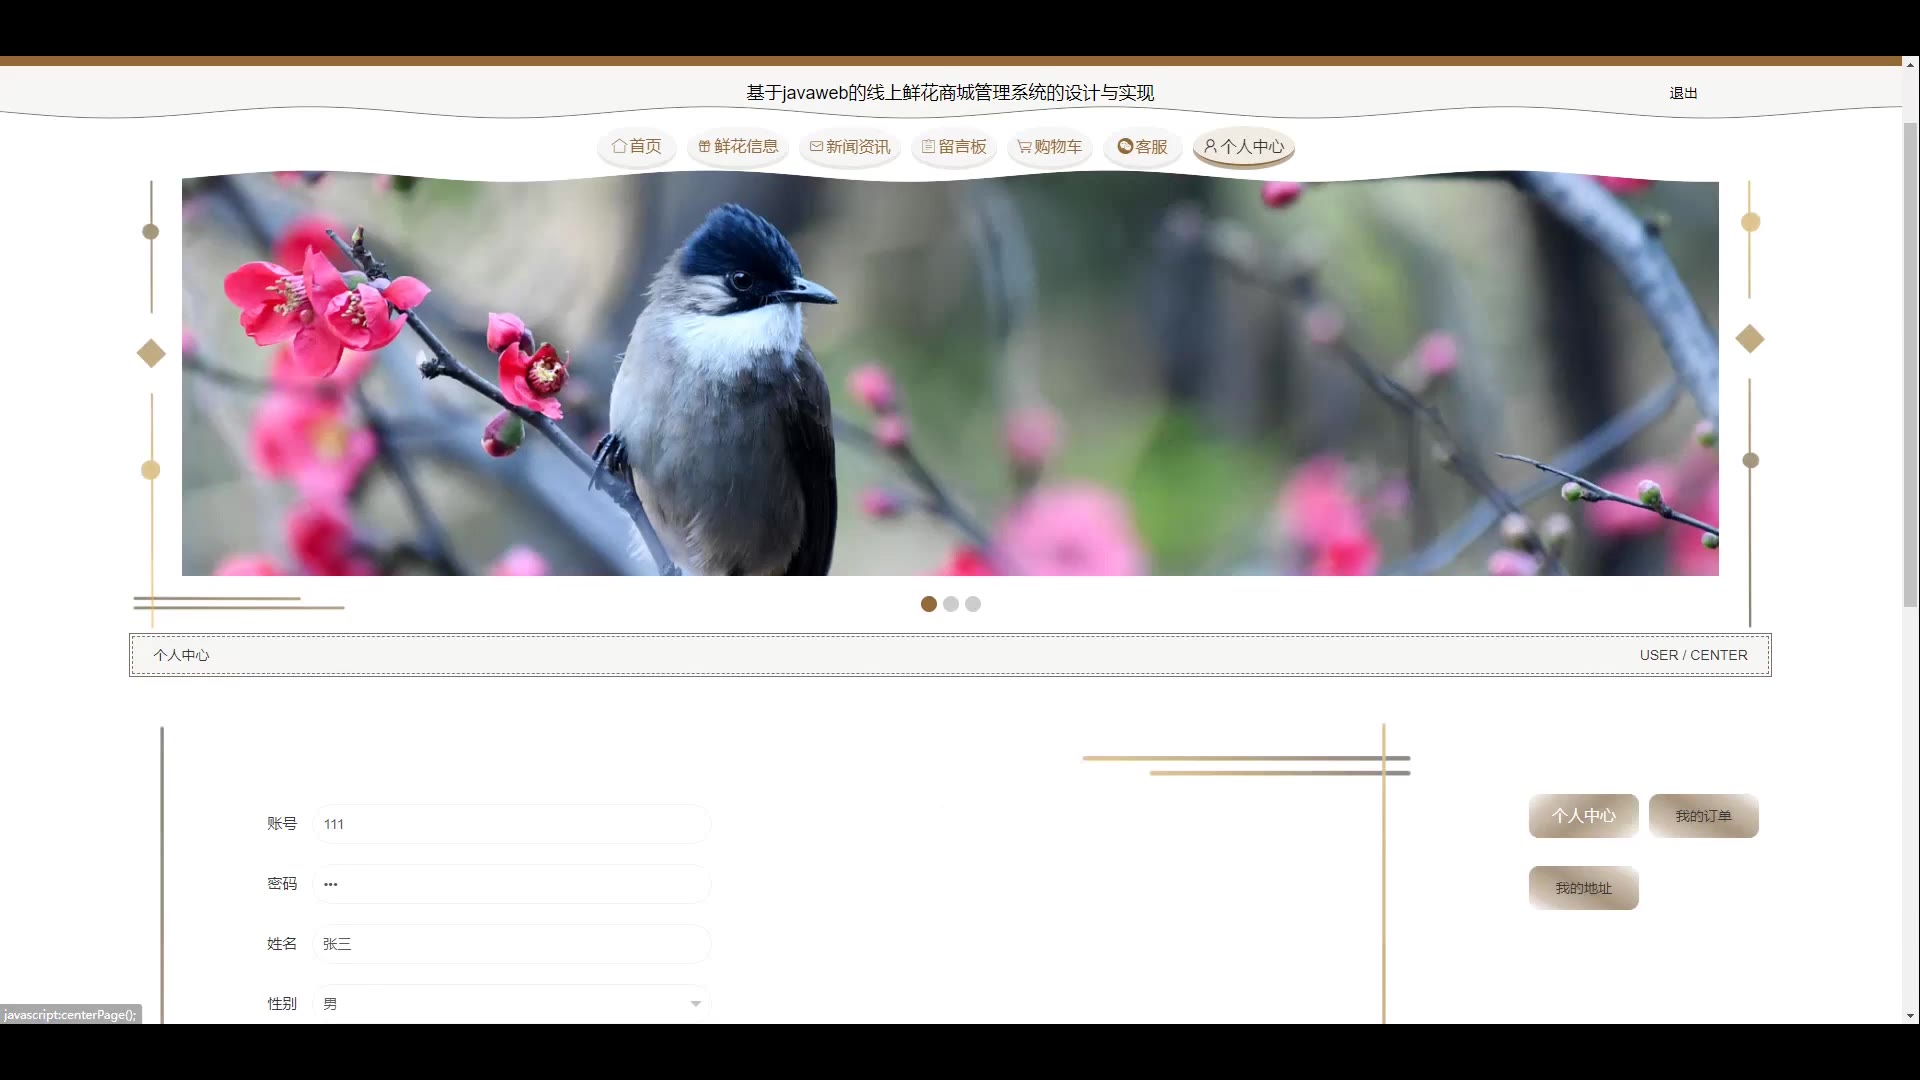This screenshot has width=1920, height=1080.
Task: Click the 个人中心 side button
Action: [1584, 816]
